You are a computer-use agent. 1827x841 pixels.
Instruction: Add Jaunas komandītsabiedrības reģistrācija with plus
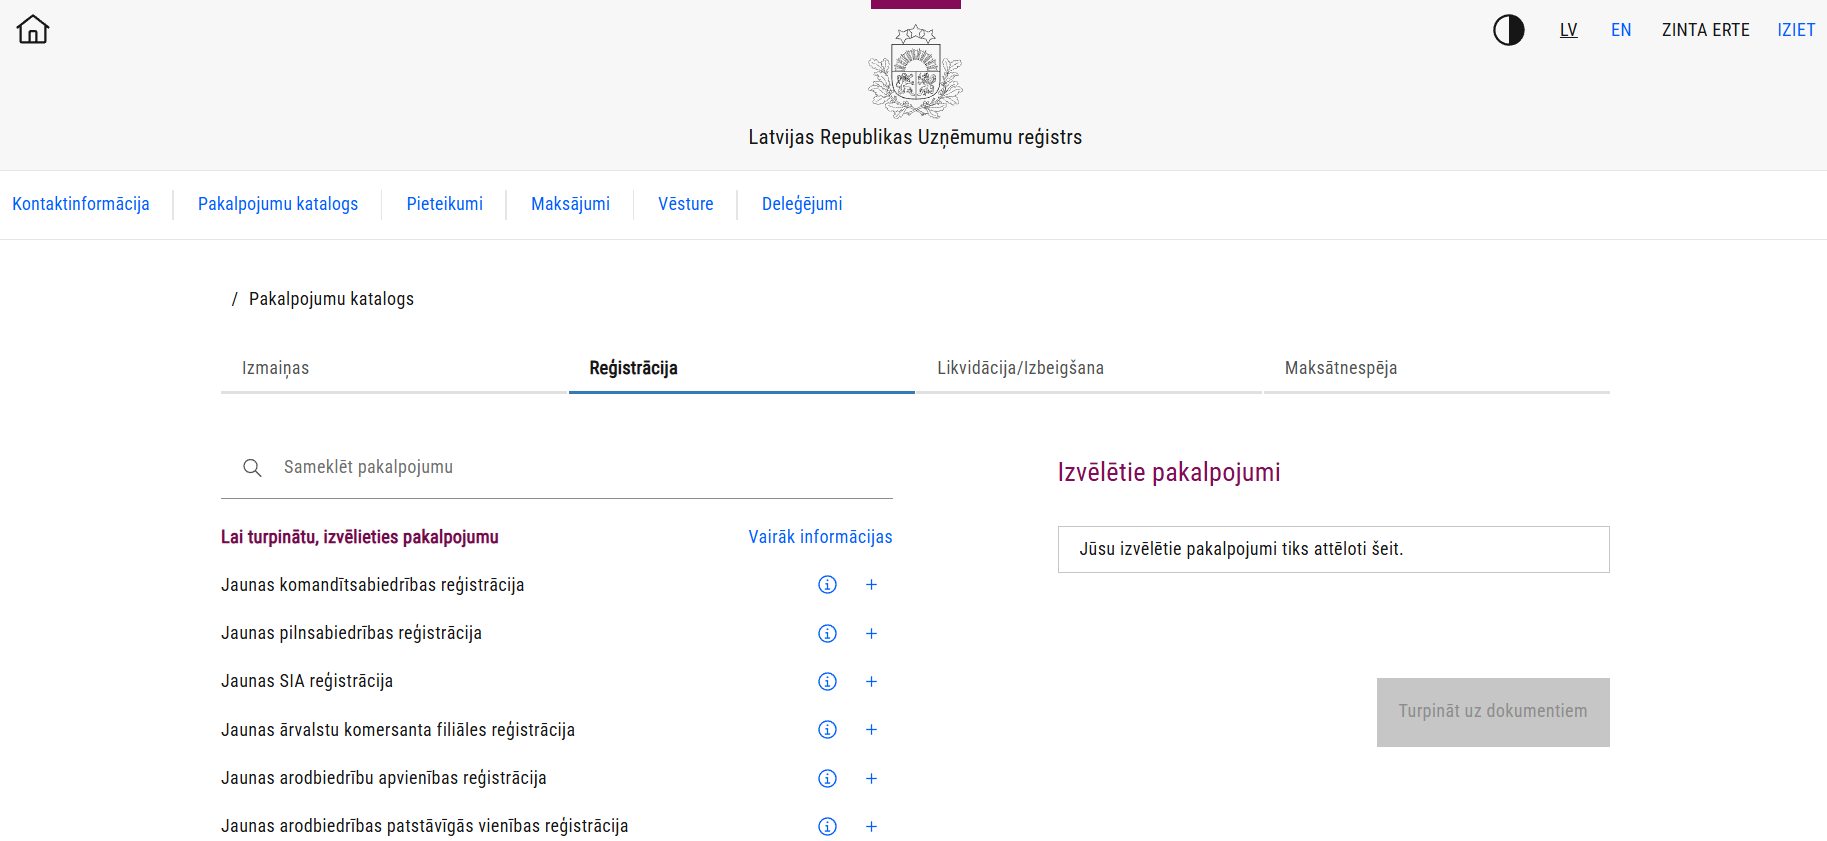coord(871,585)
